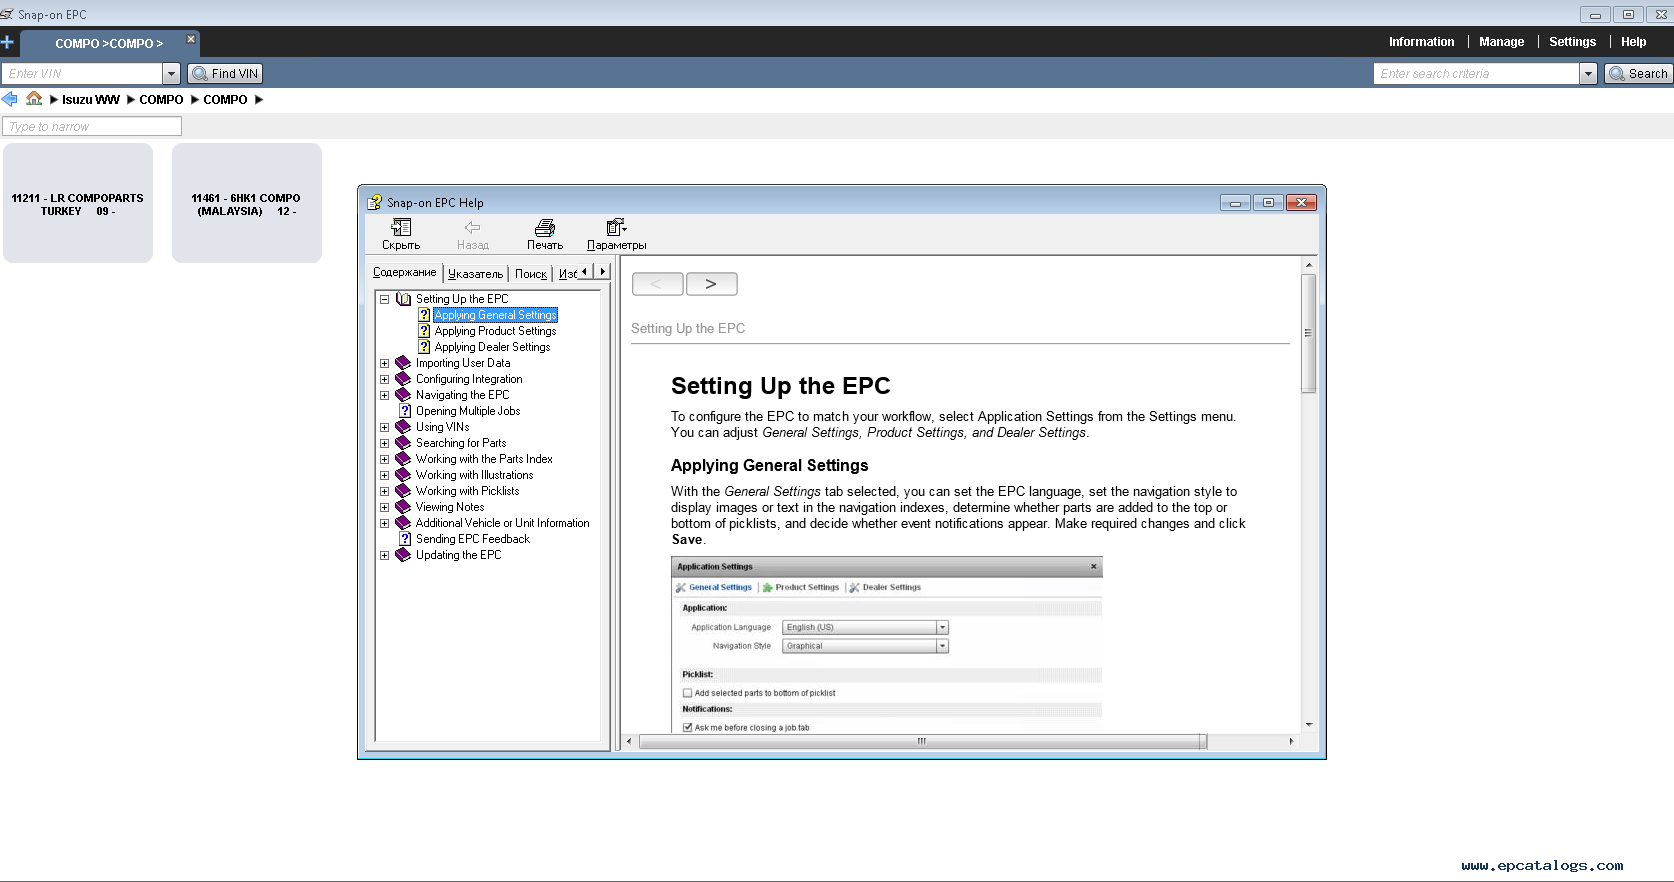Select Applying General Settings topic
Viewport: 1674px width, 882px height.
click(496, 315)
